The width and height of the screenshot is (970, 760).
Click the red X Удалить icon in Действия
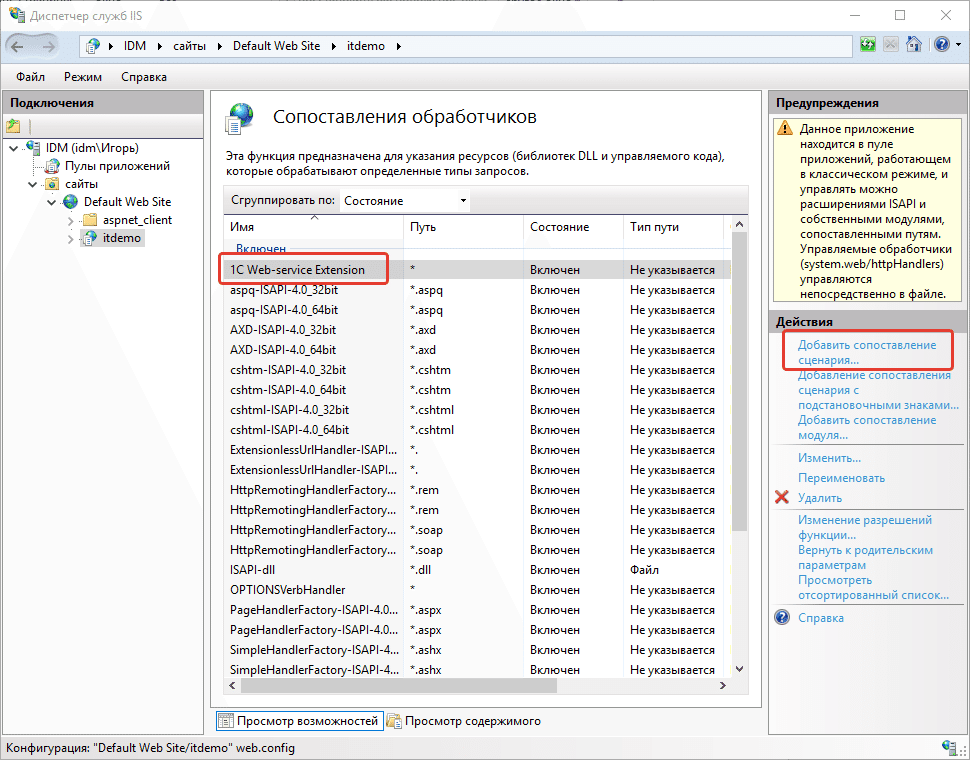click(783, 498)
